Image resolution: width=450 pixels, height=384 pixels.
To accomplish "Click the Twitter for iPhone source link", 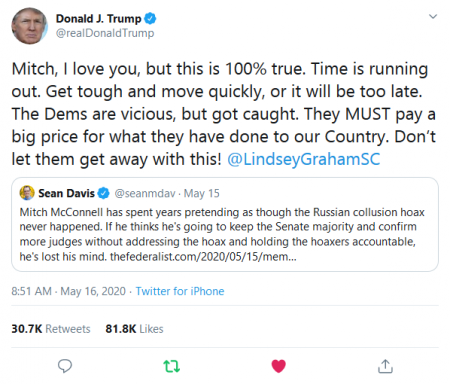I will click(x=180, y=291).
